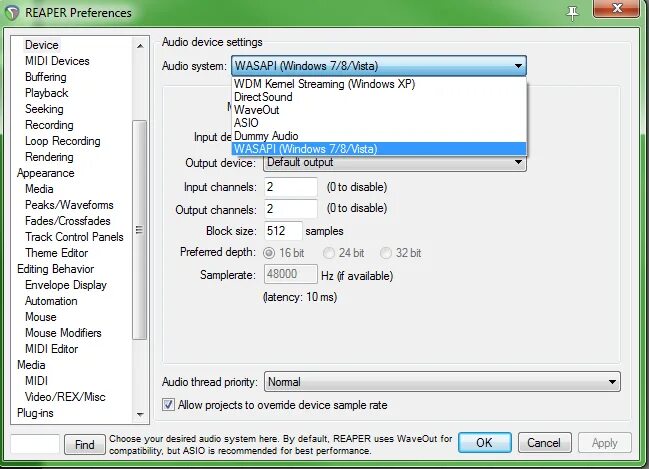Click the pin window icon in title bar

[x=572, y=13]
